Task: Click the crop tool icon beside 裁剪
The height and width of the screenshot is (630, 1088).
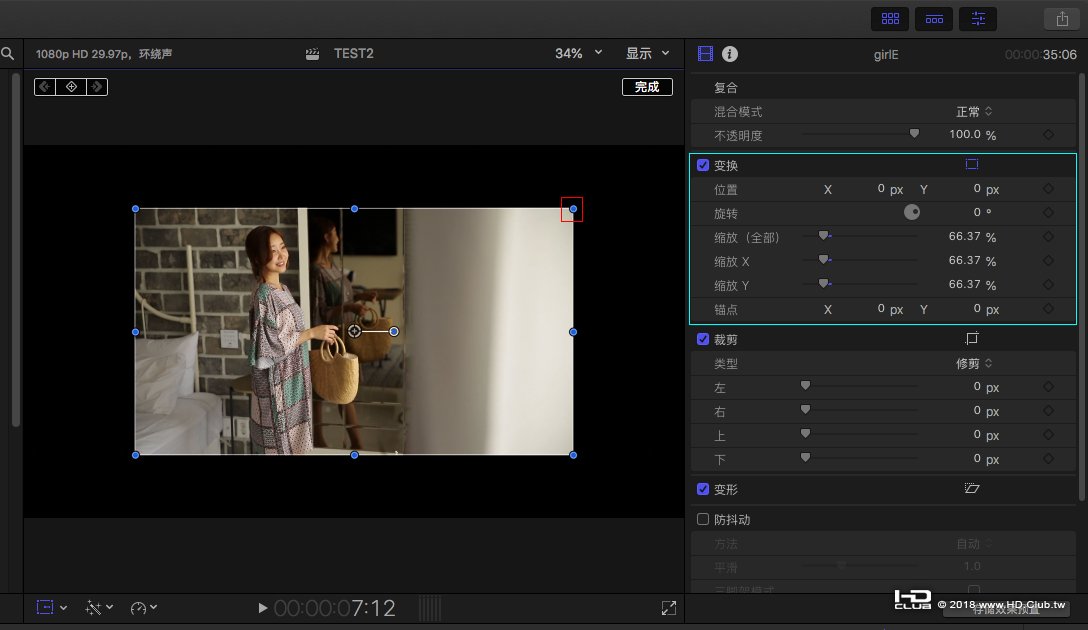Action: 971,339
